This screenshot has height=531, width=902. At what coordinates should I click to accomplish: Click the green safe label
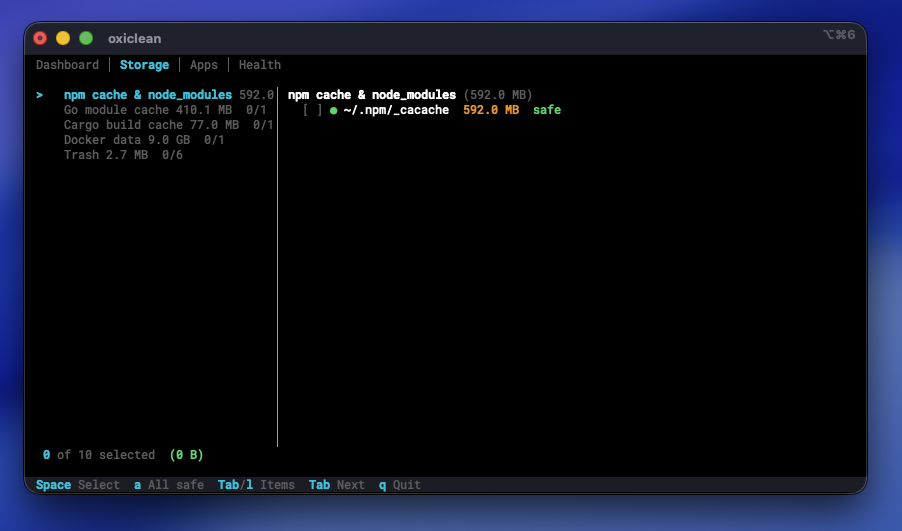(x=546, y=110)
